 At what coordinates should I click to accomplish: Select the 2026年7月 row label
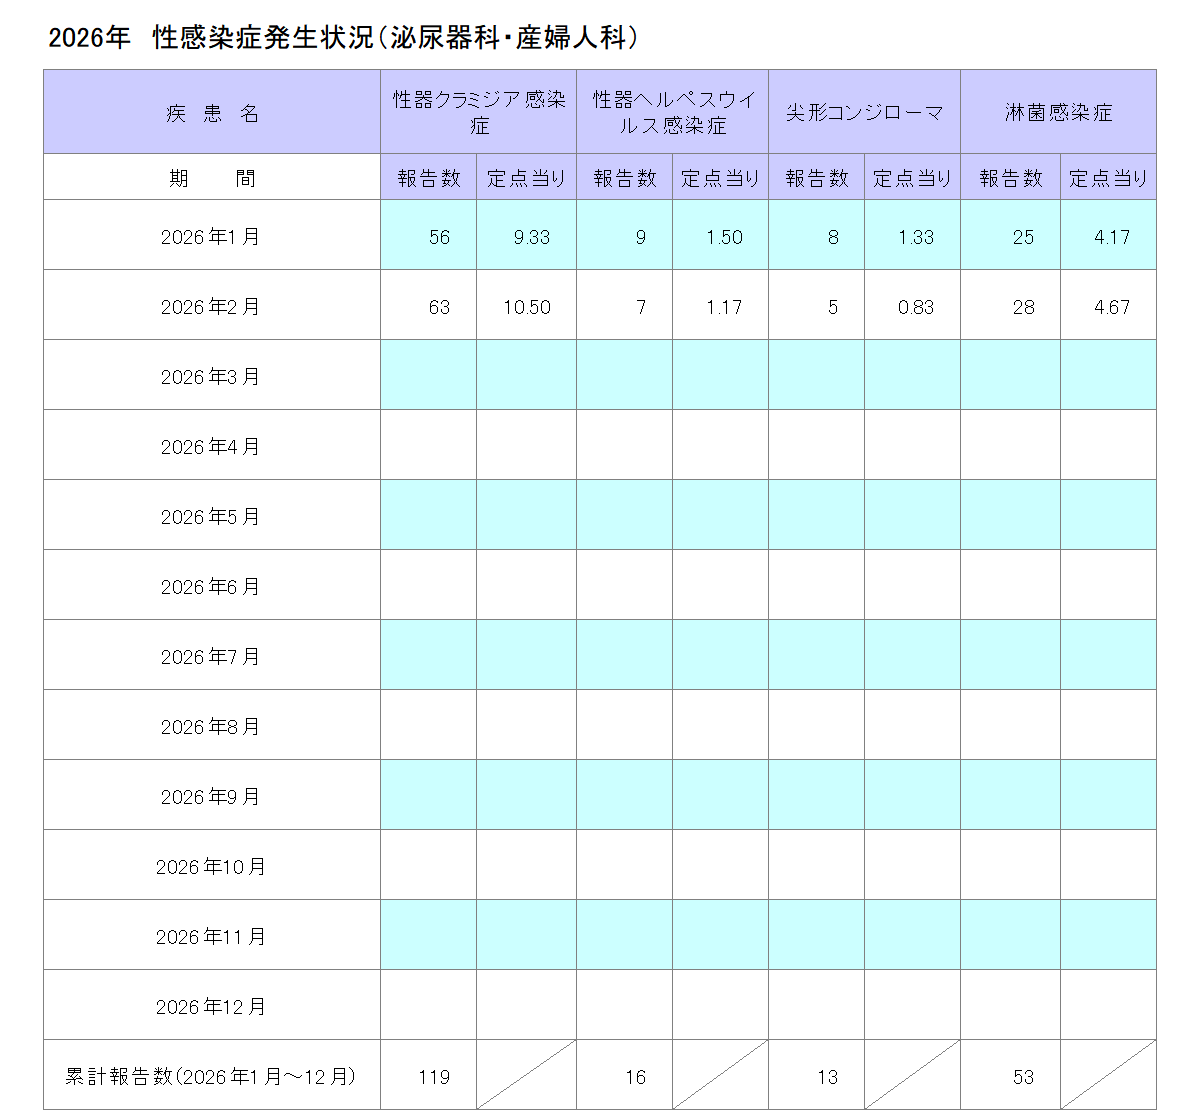tap(210, 655)
